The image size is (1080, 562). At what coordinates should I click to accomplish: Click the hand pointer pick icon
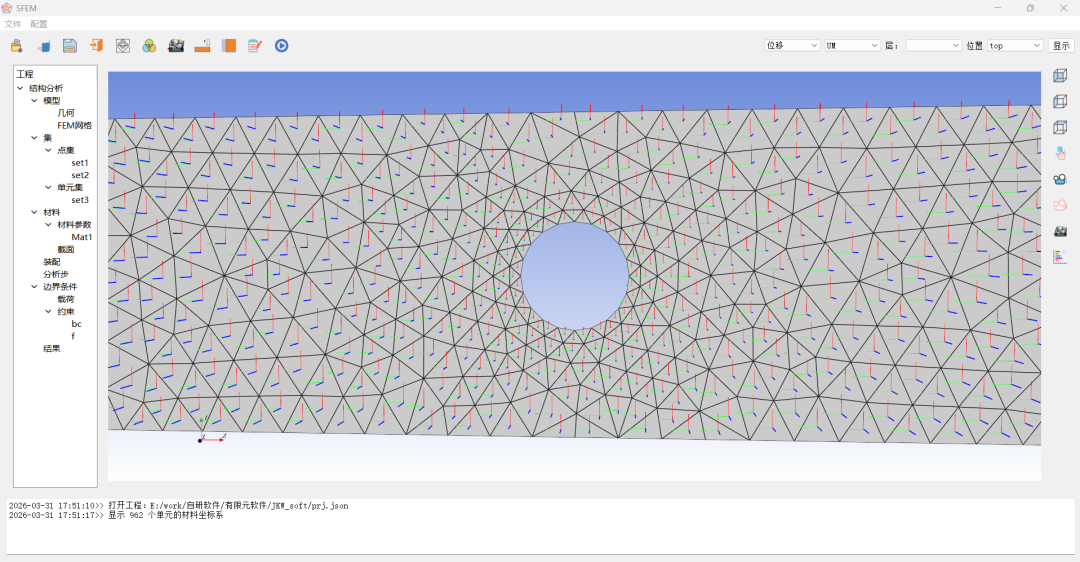point(1060,154)
